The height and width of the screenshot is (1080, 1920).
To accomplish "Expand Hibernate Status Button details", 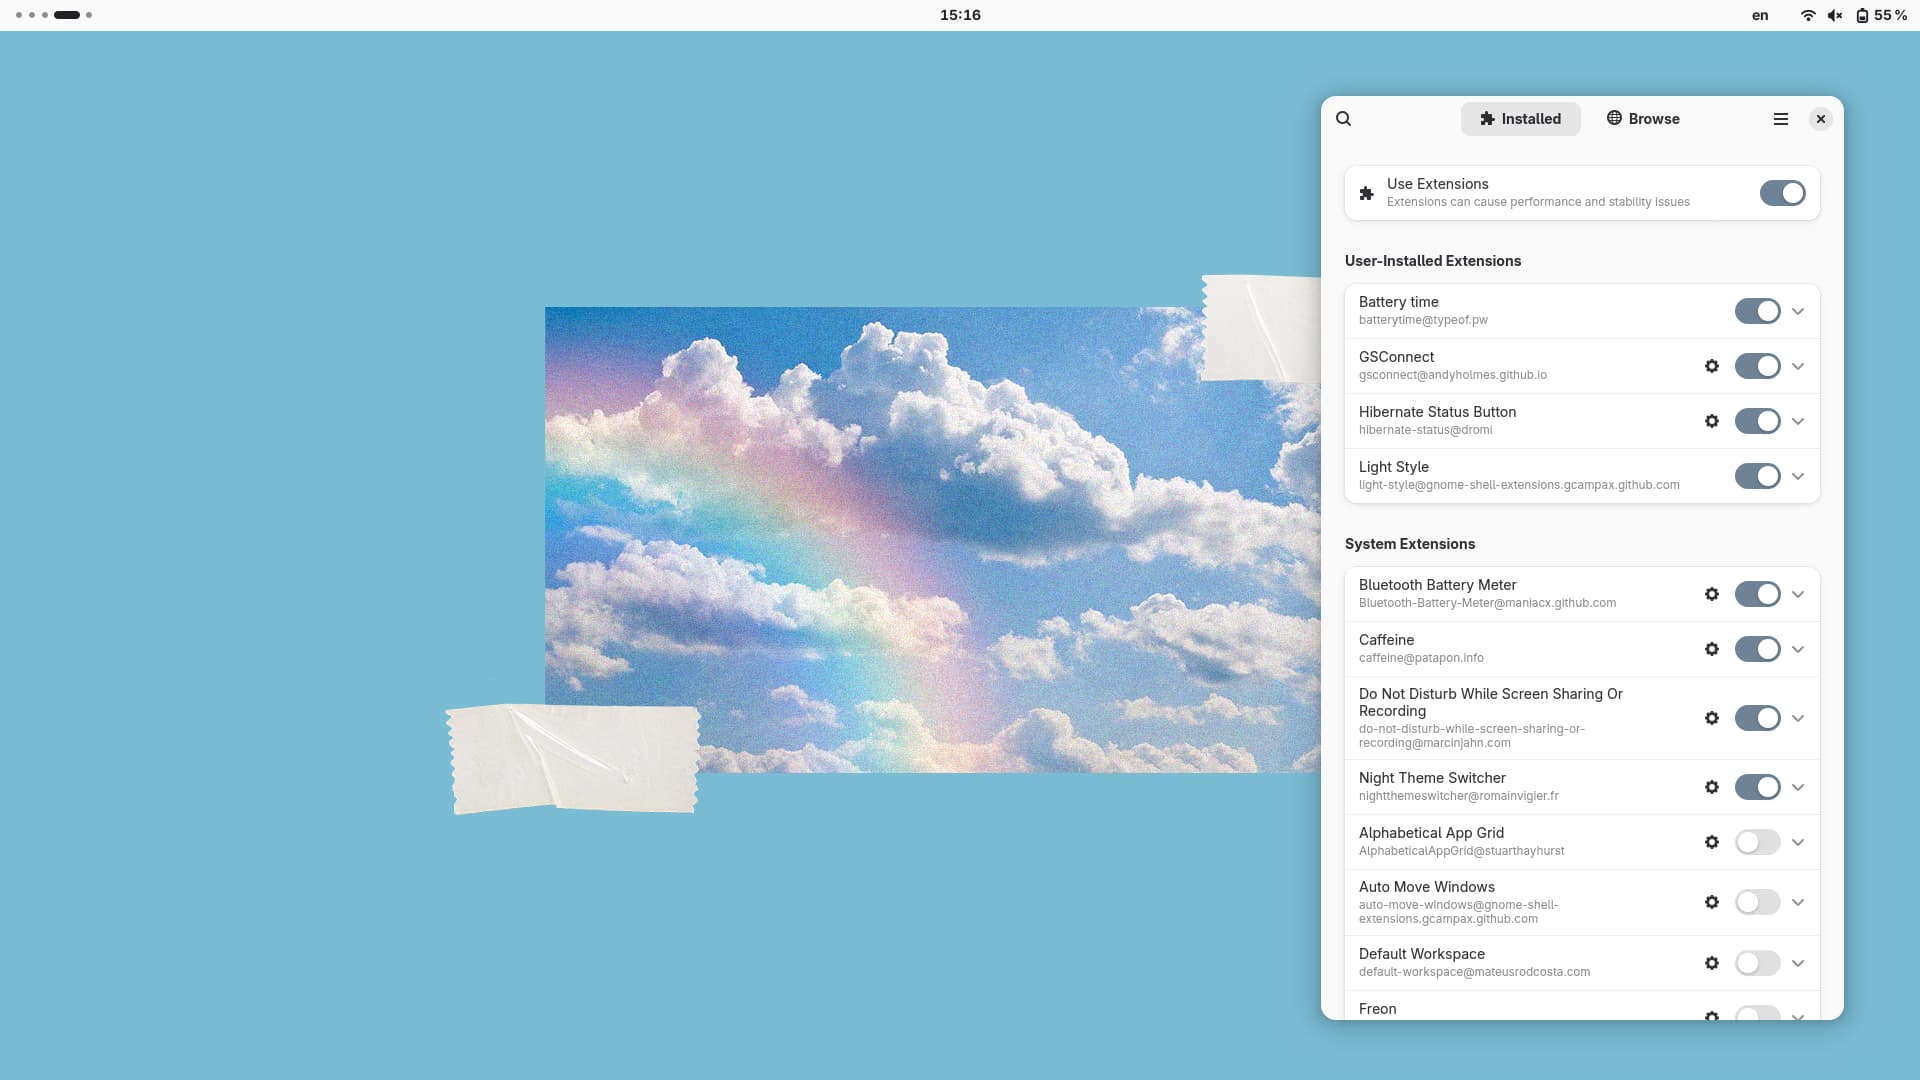I will (1798, 421).
